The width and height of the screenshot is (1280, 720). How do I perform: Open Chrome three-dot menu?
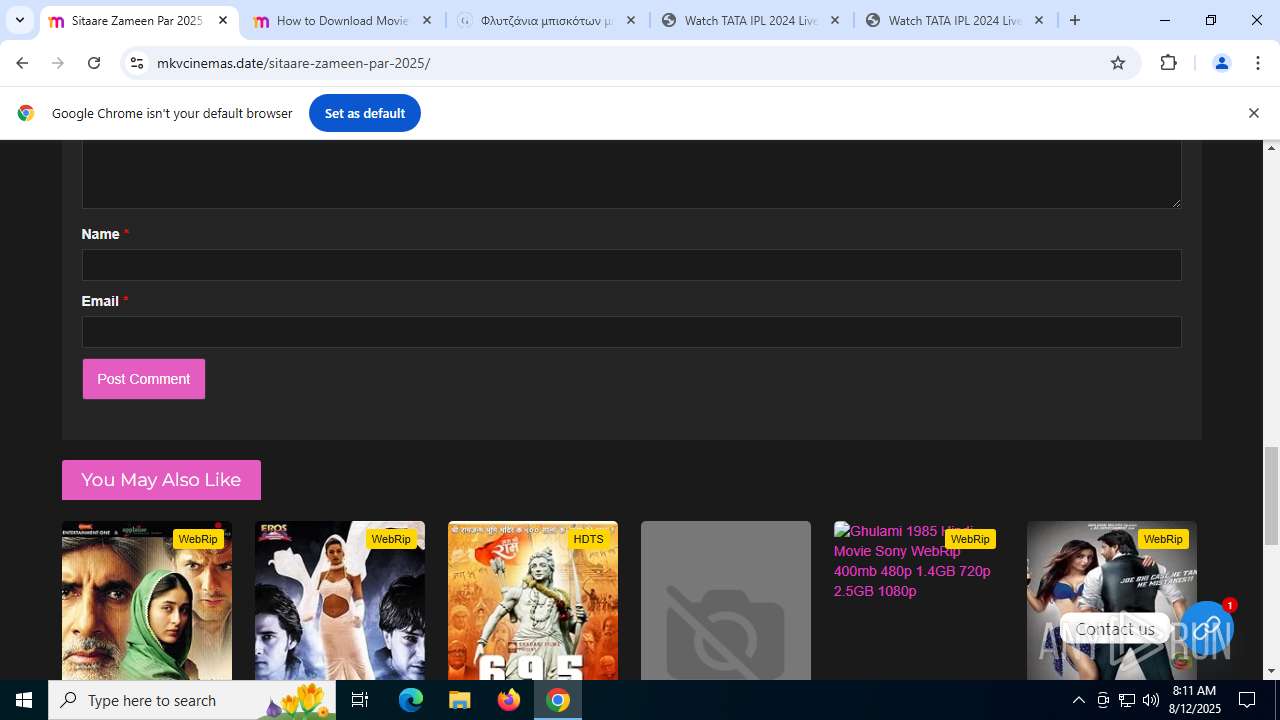point(1258,63)
